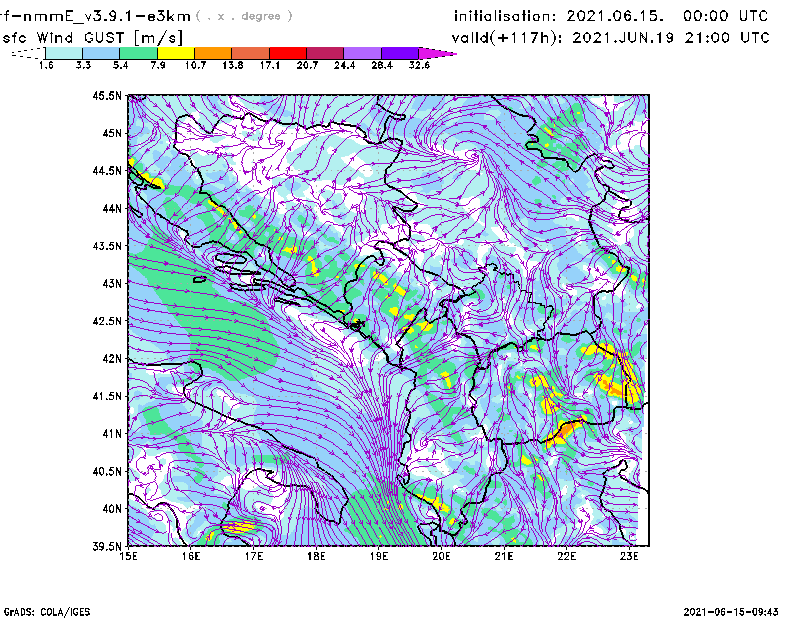Click the '43.5N' latitude label

click(x=107, y=246)
